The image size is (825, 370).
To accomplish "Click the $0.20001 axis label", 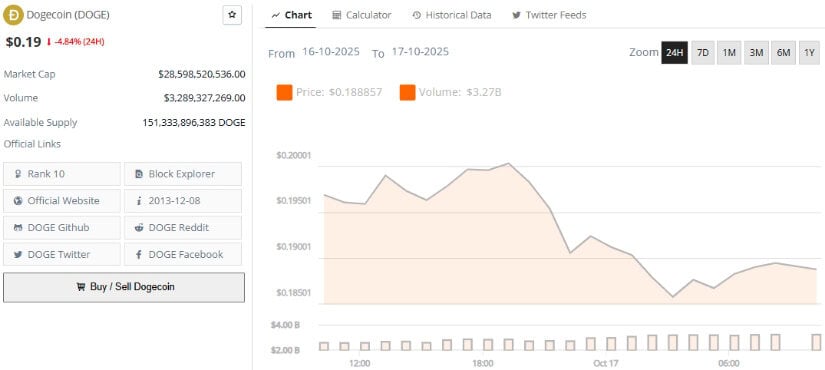I will click(x=294, y=155).
